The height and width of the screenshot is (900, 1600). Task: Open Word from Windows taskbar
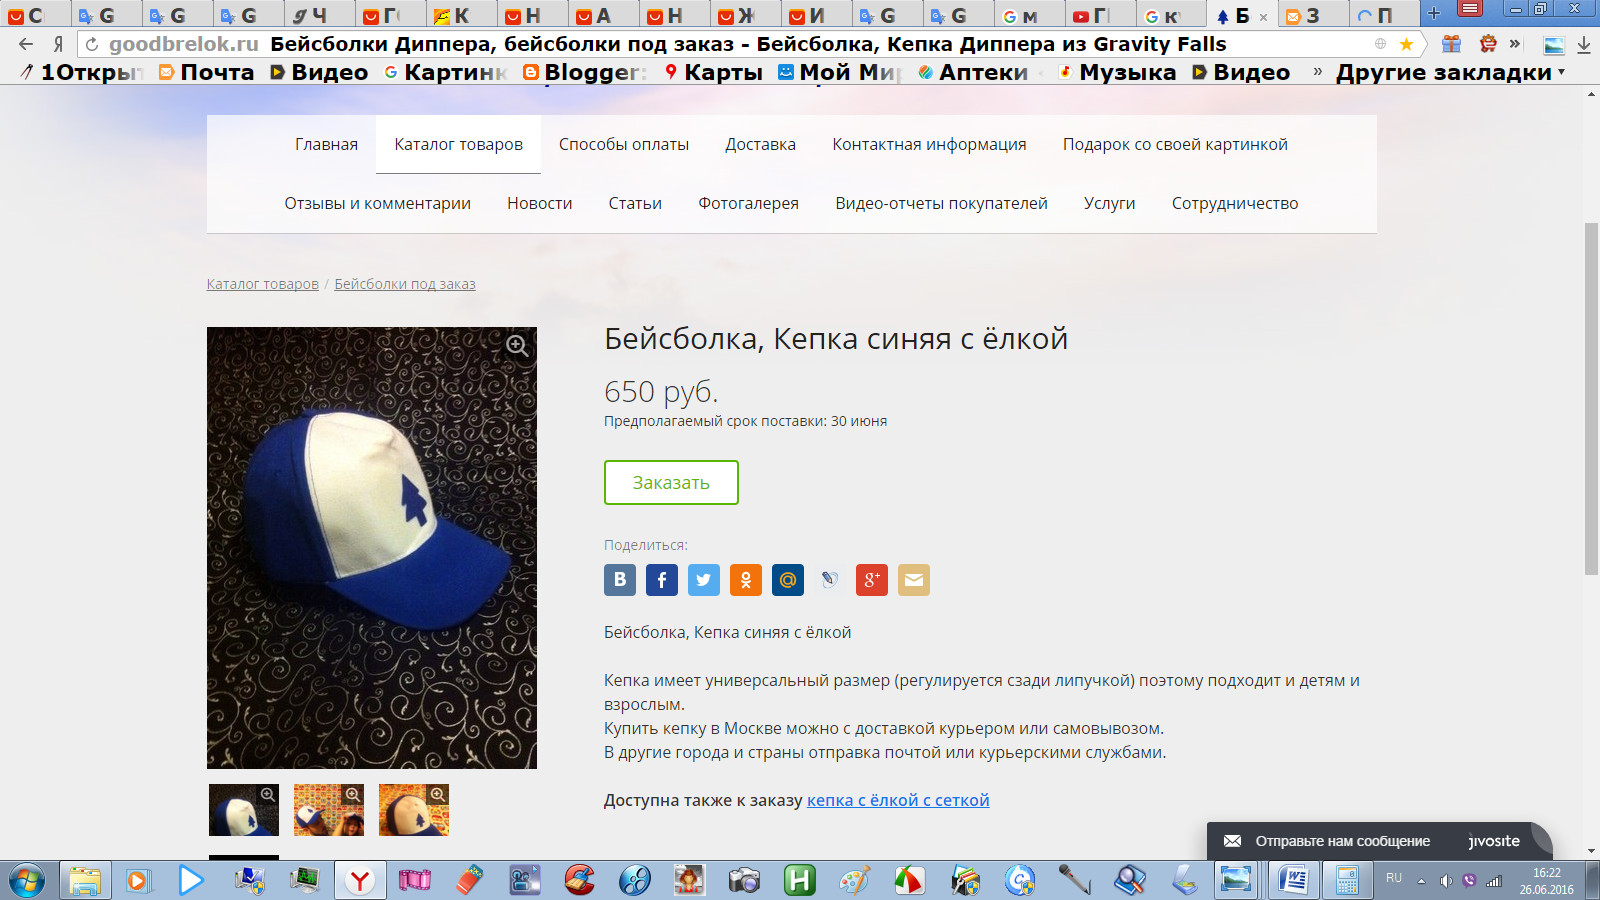click(x=1293, y=880)
